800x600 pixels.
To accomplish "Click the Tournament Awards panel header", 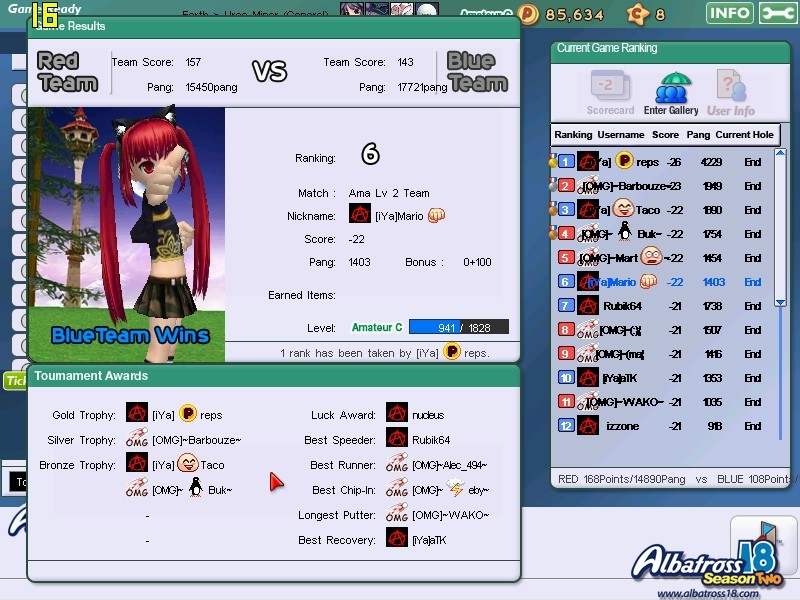I will (x=274, y=376).
